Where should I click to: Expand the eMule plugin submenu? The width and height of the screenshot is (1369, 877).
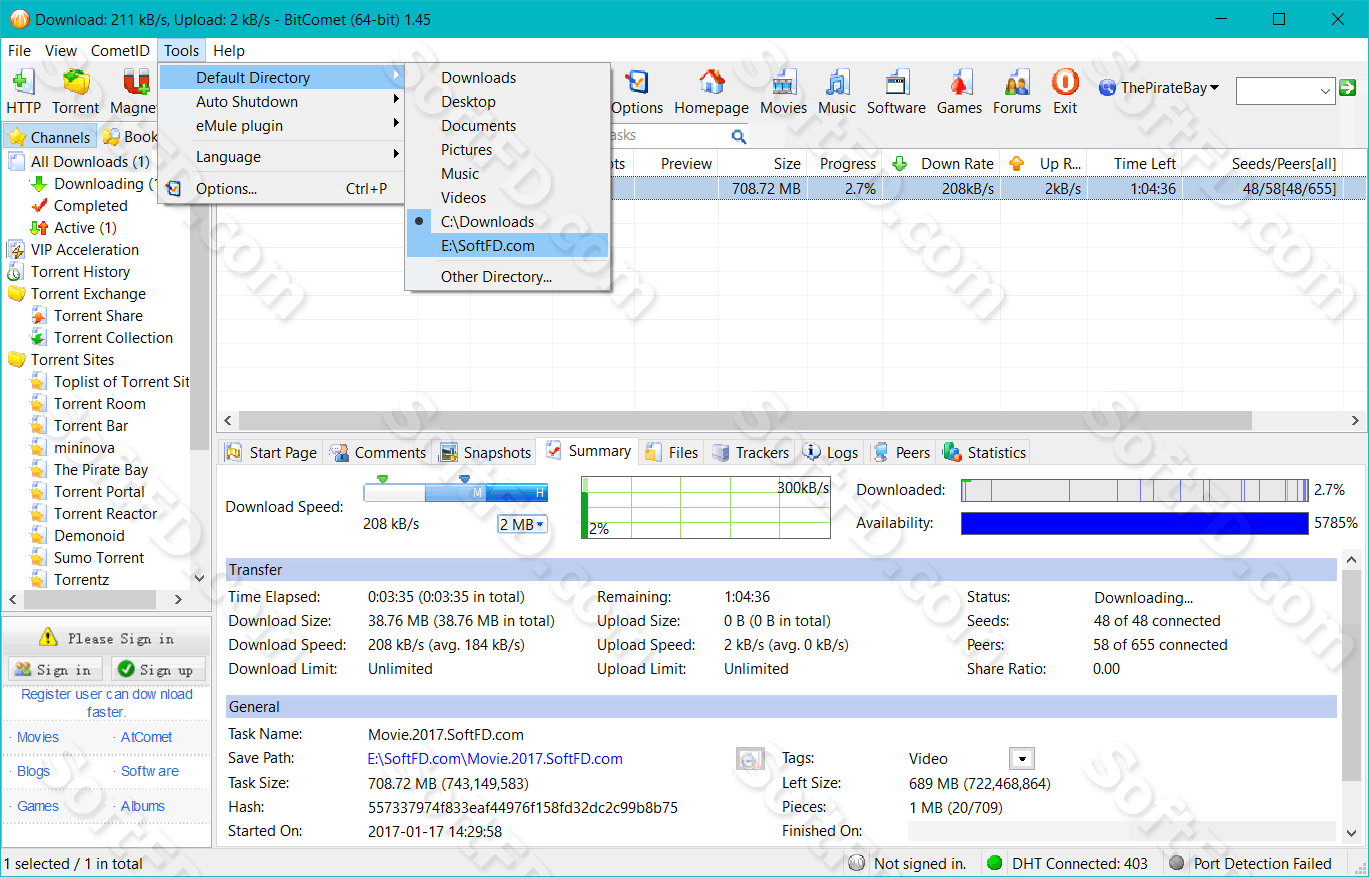[x=284, y=126]
